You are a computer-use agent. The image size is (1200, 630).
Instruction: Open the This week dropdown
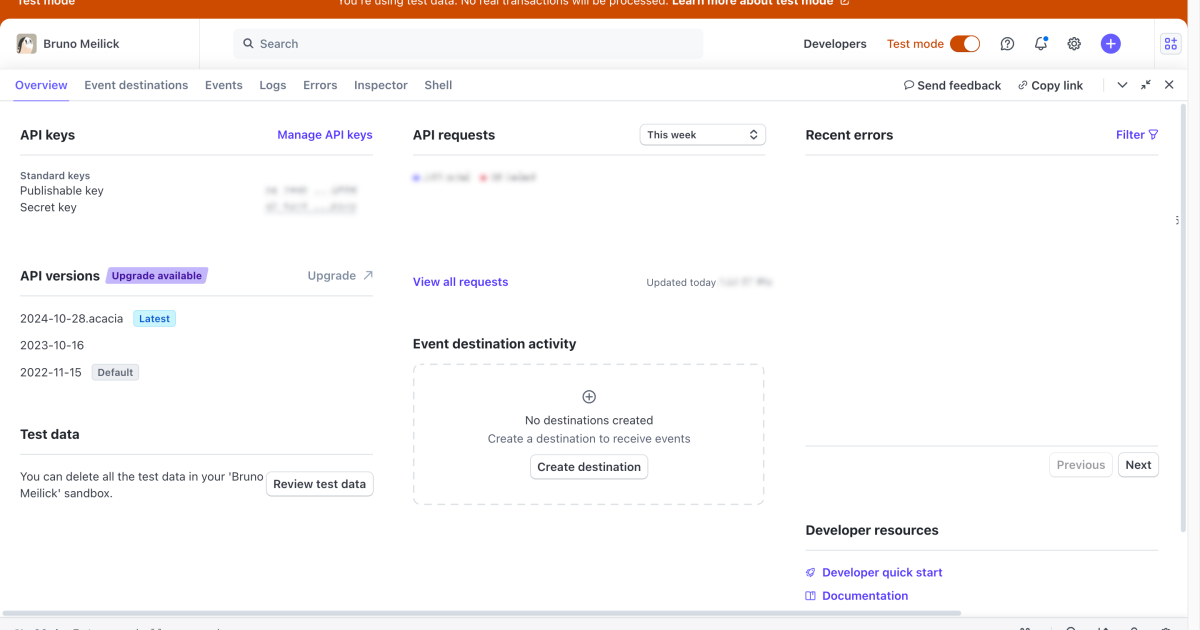click(702, 135)
